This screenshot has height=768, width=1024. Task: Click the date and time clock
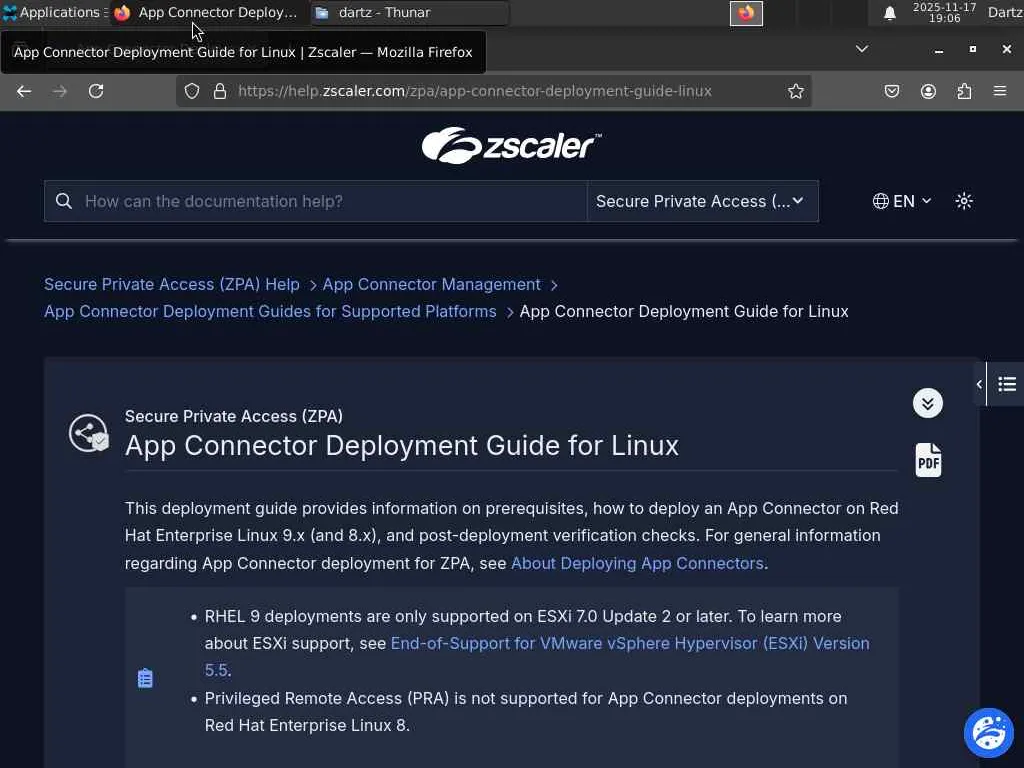[944, 12]
